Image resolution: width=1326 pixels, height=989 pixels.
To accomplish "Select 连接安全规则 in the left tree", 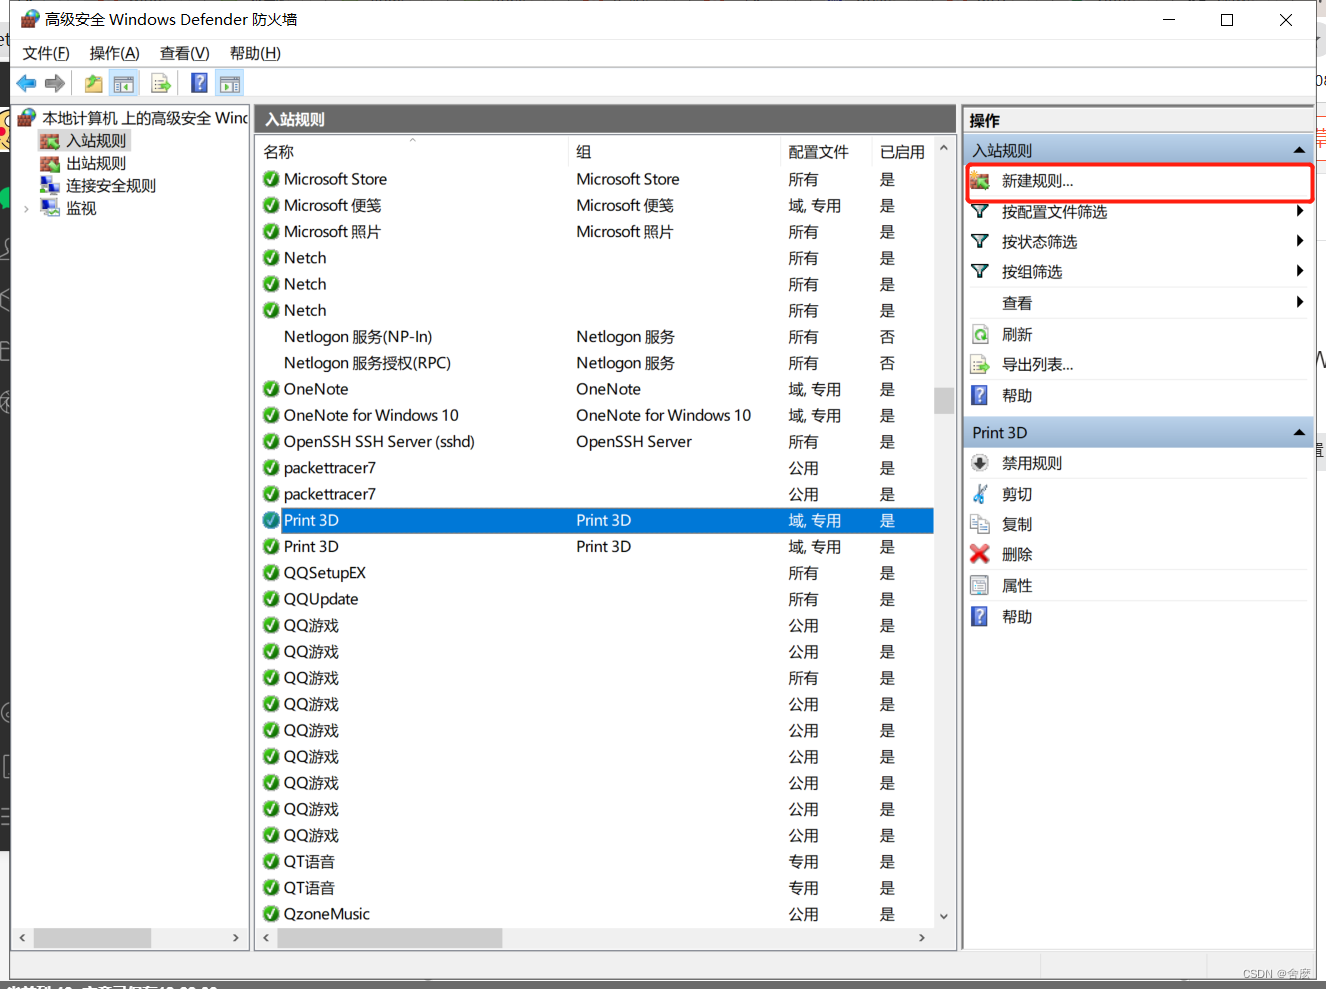I will coord(111,185).
